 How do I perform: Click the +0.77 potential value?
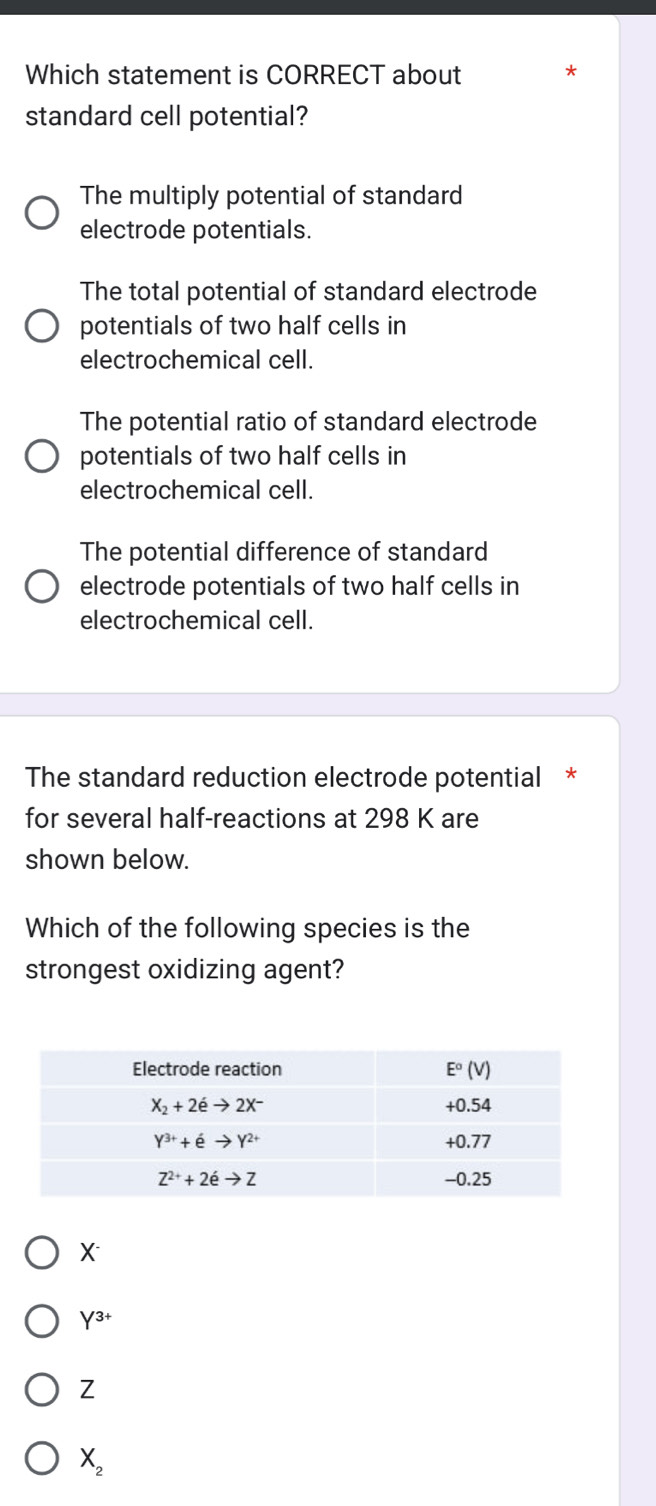point(468,1141)
